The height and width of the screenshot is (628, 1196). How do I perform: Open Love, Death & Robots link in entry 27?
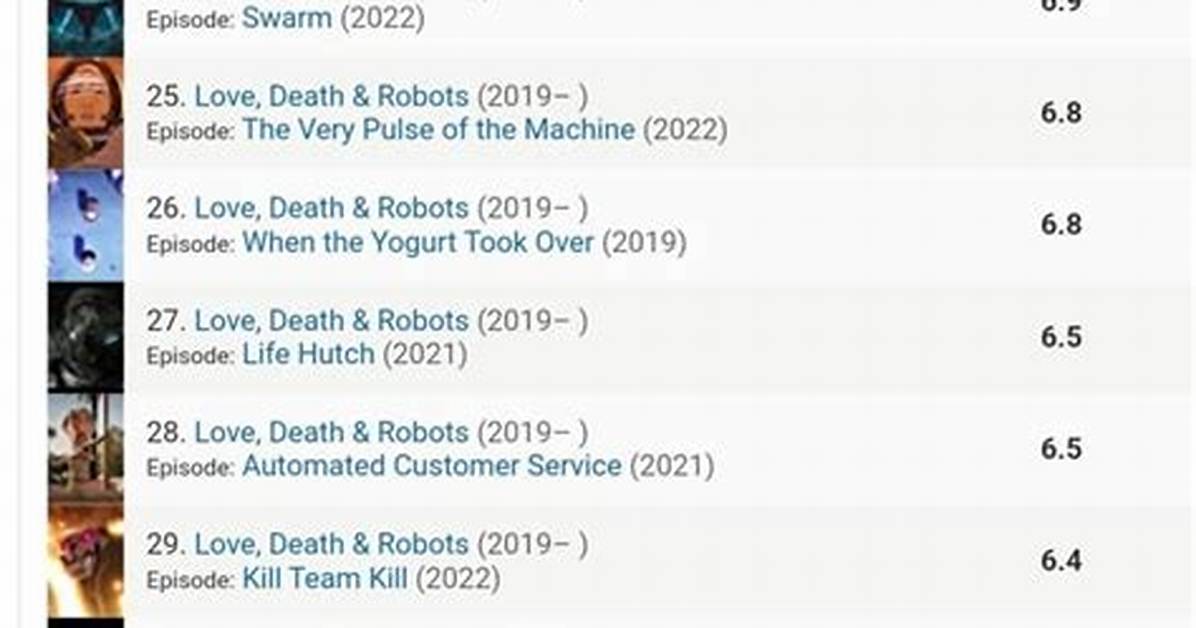(332, 320)
